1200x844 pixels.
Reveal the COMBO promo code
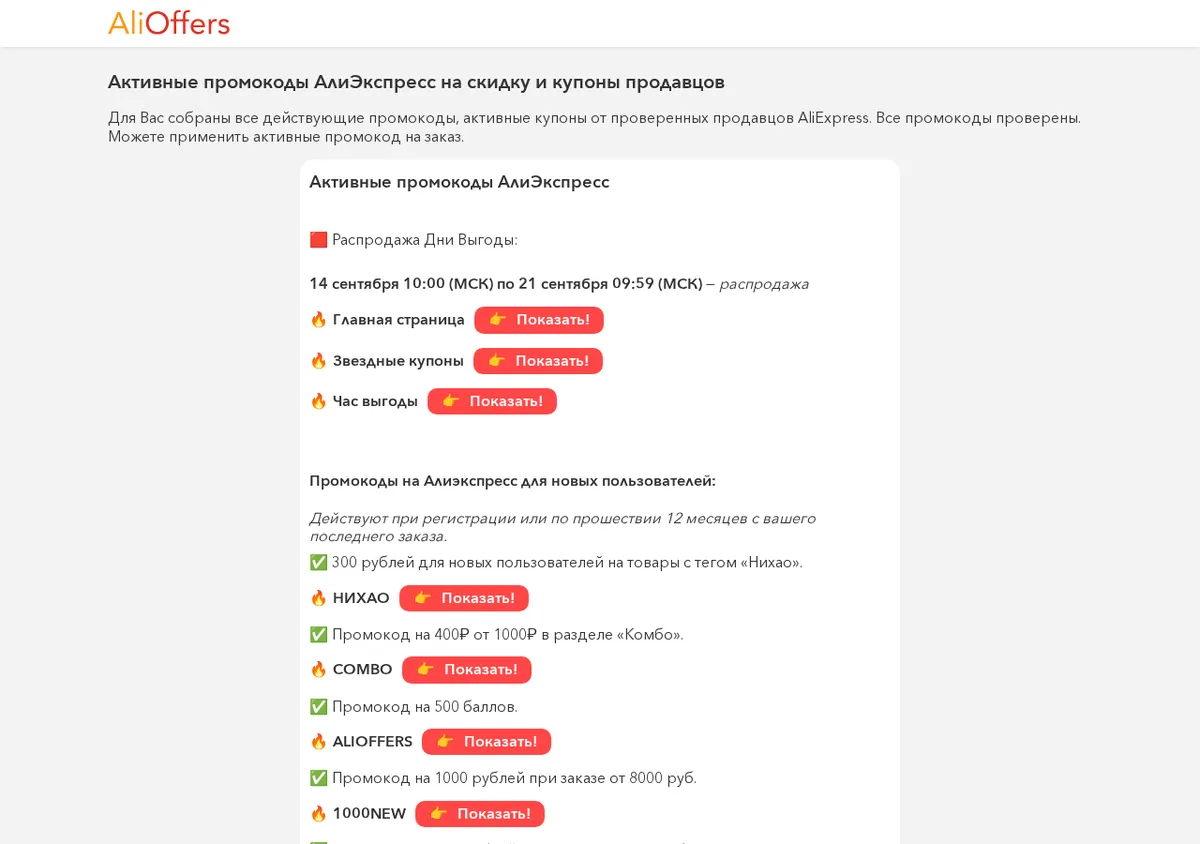(x=467, y=670)
